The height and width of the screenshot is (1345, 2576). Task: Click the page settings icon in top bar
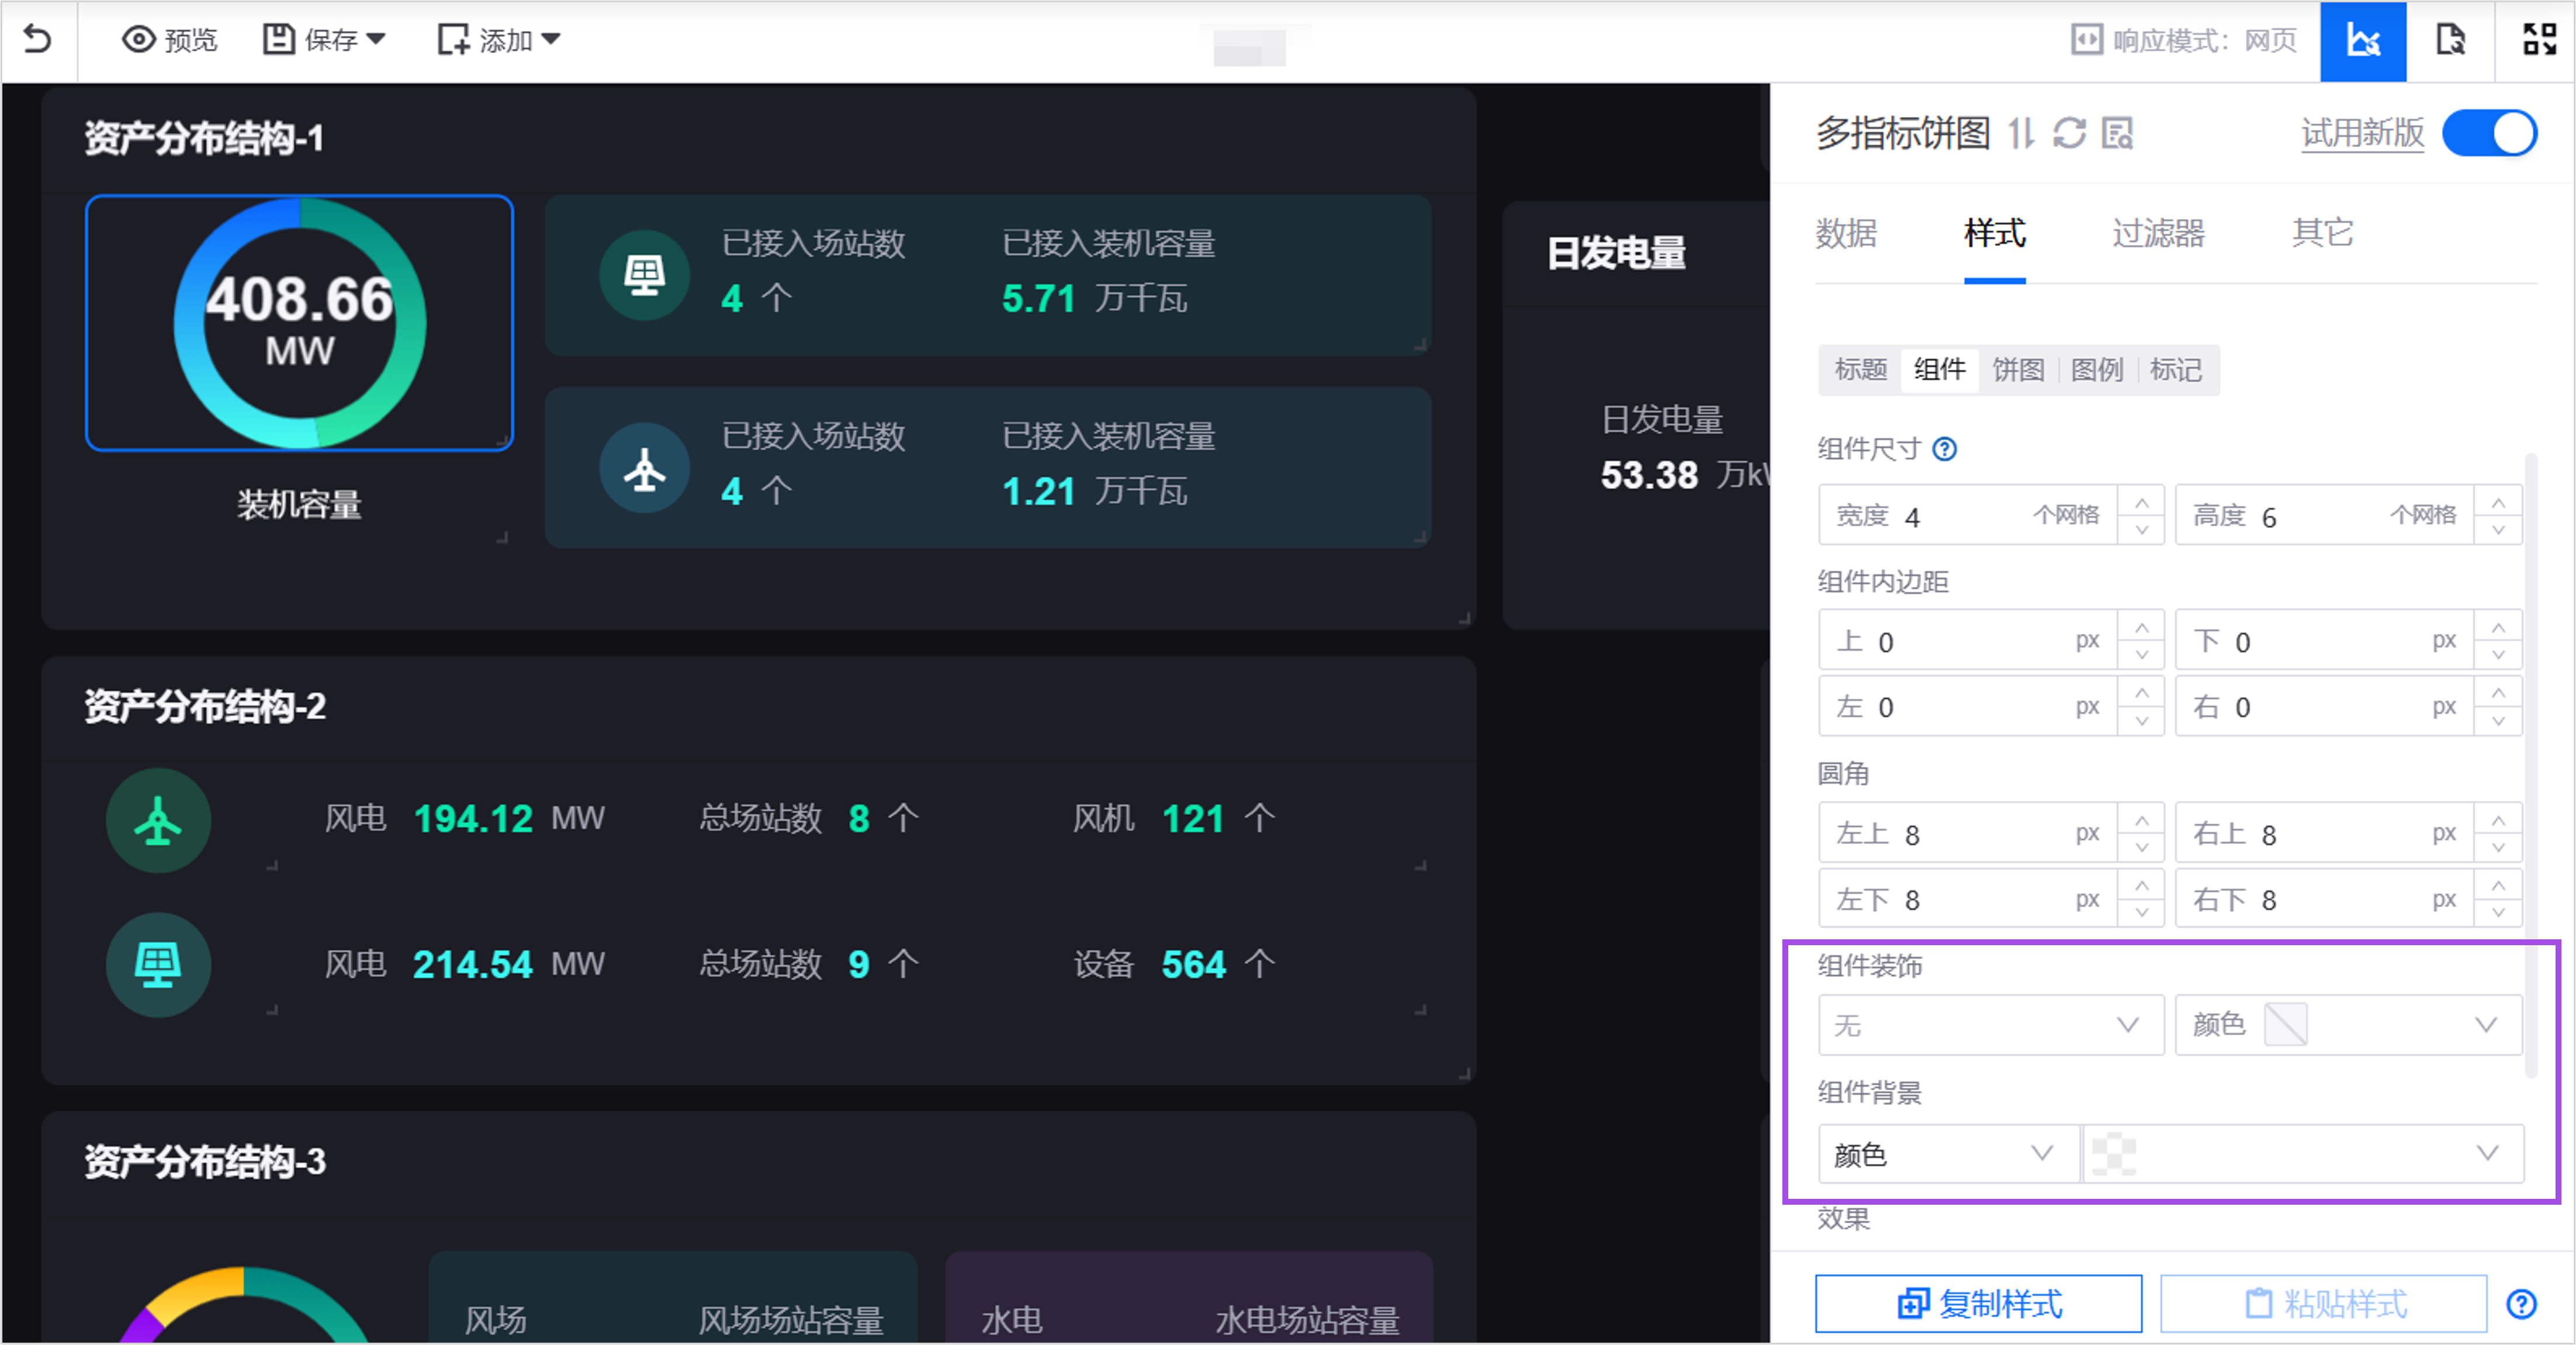click(x=2450, y=41)
